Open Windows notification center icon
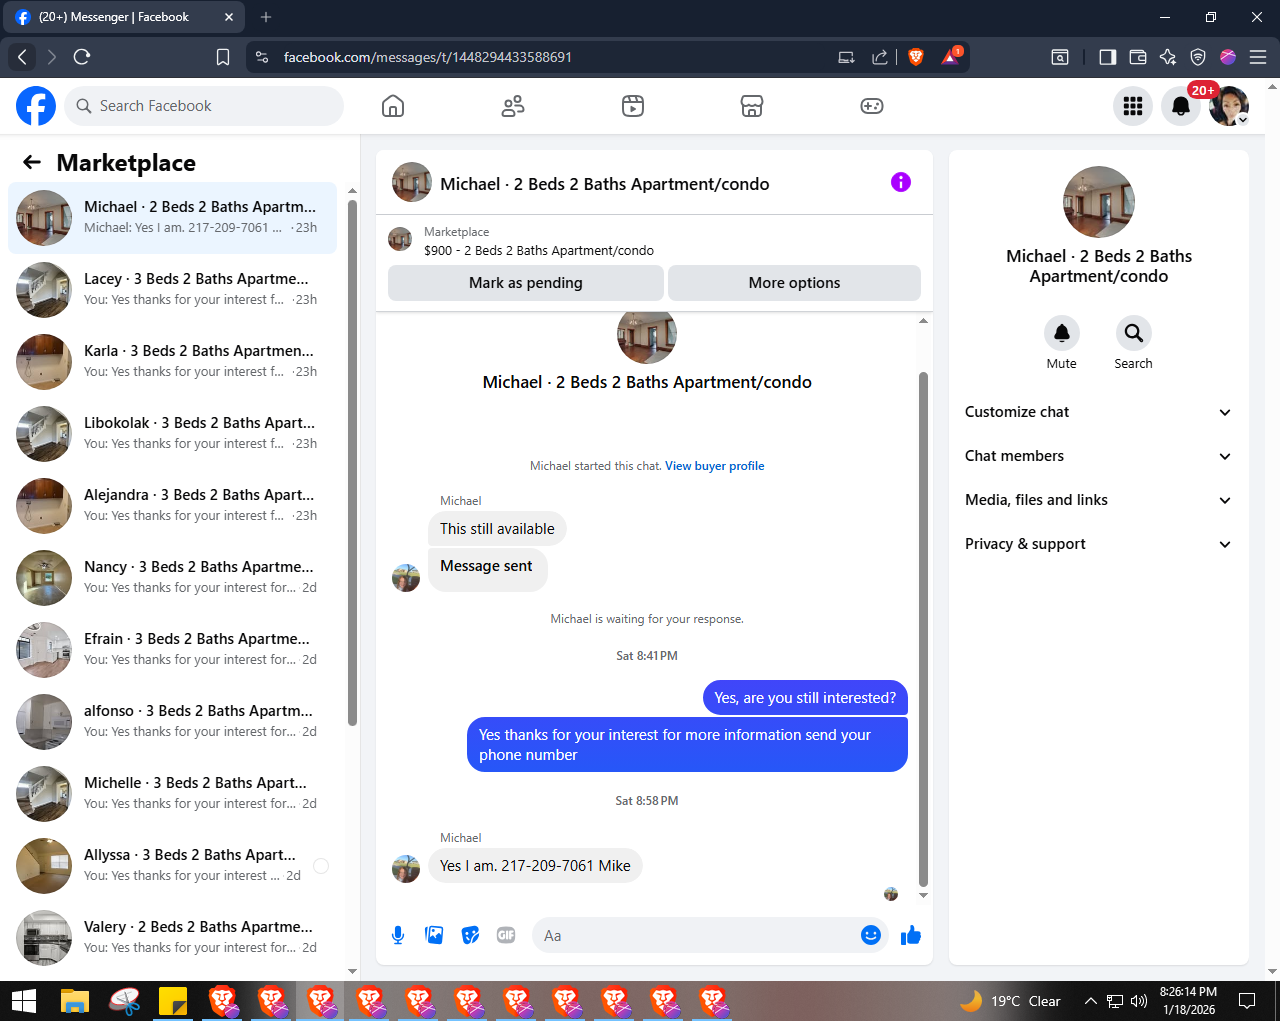 pos(1247,1001)
